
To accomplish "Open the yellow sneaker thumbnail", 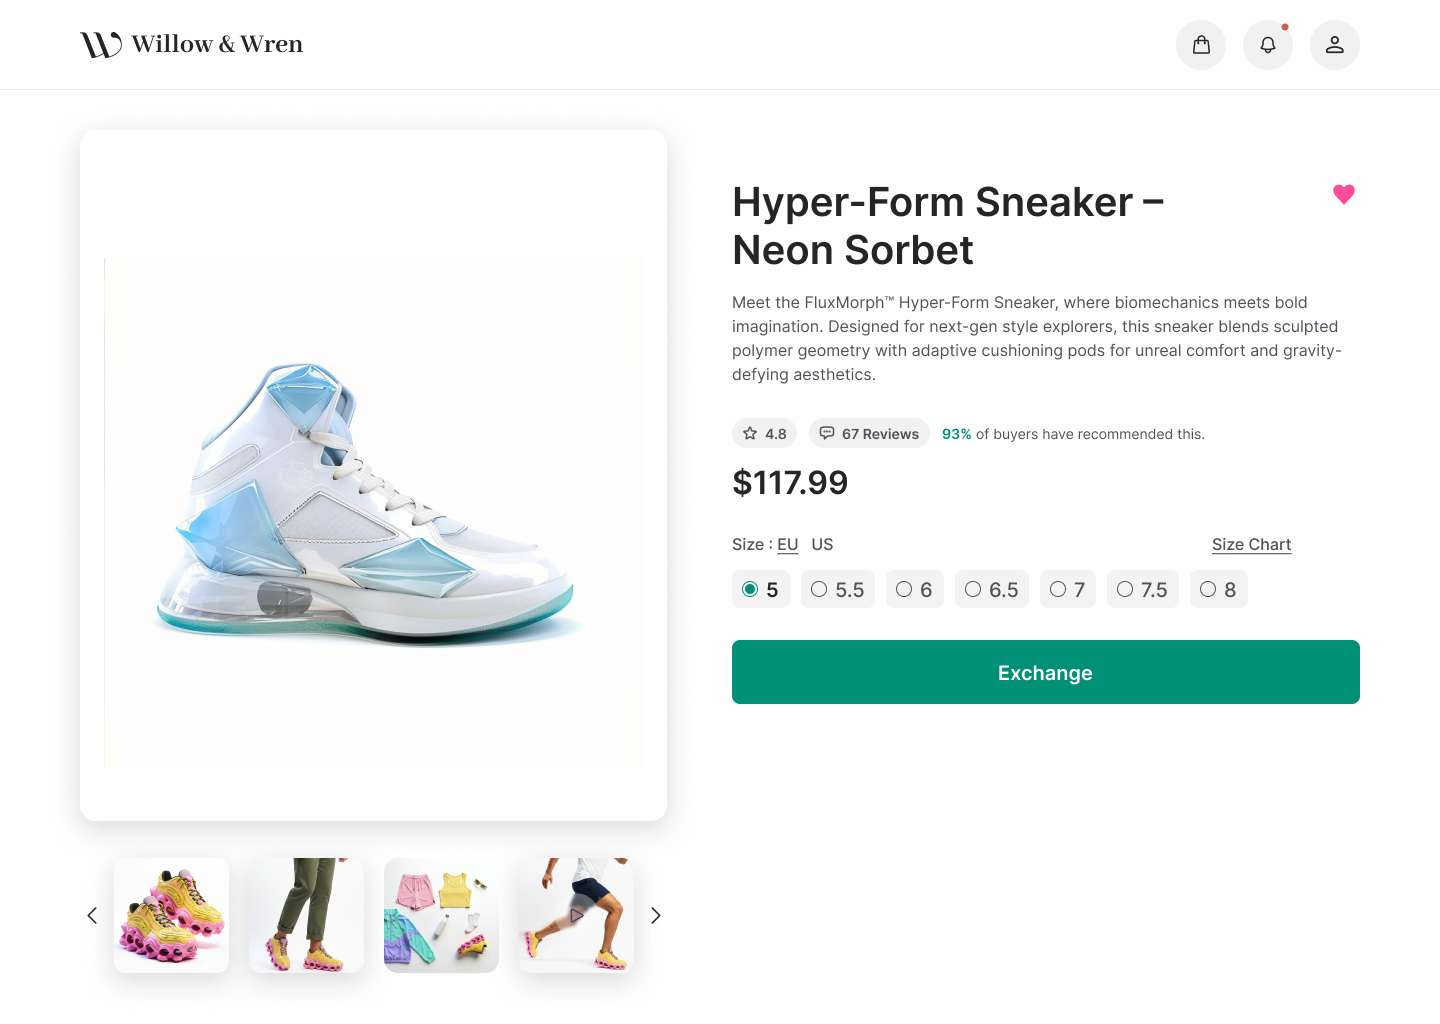I will click(x=171, y=915).
